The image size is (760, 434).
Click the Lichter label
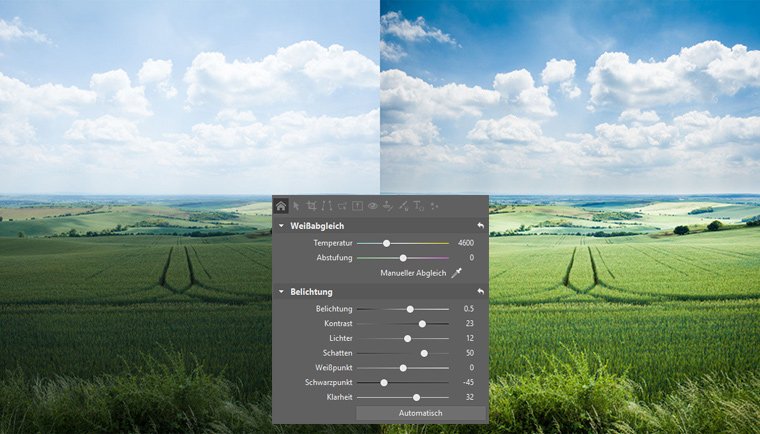(341, 338)
